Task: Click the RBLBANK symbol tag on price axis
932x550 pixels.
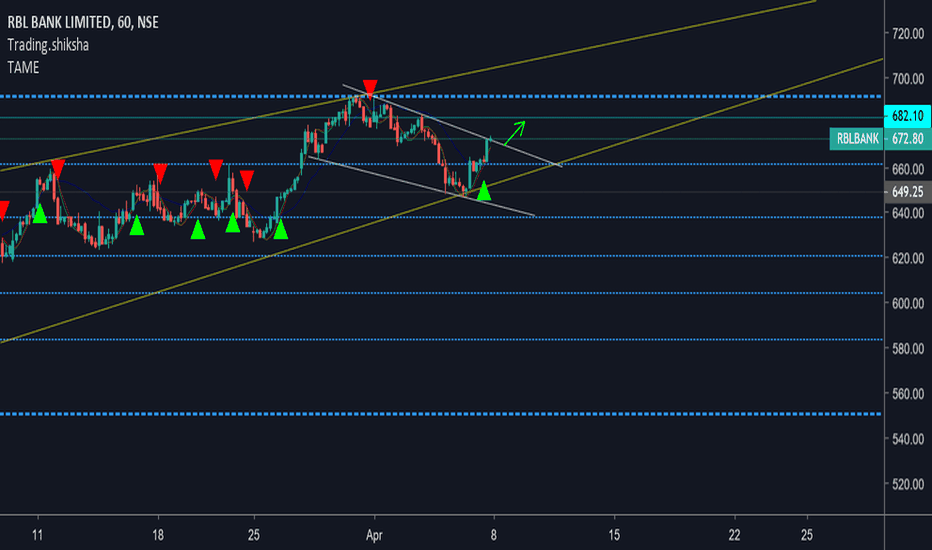Action: (857, 139)
